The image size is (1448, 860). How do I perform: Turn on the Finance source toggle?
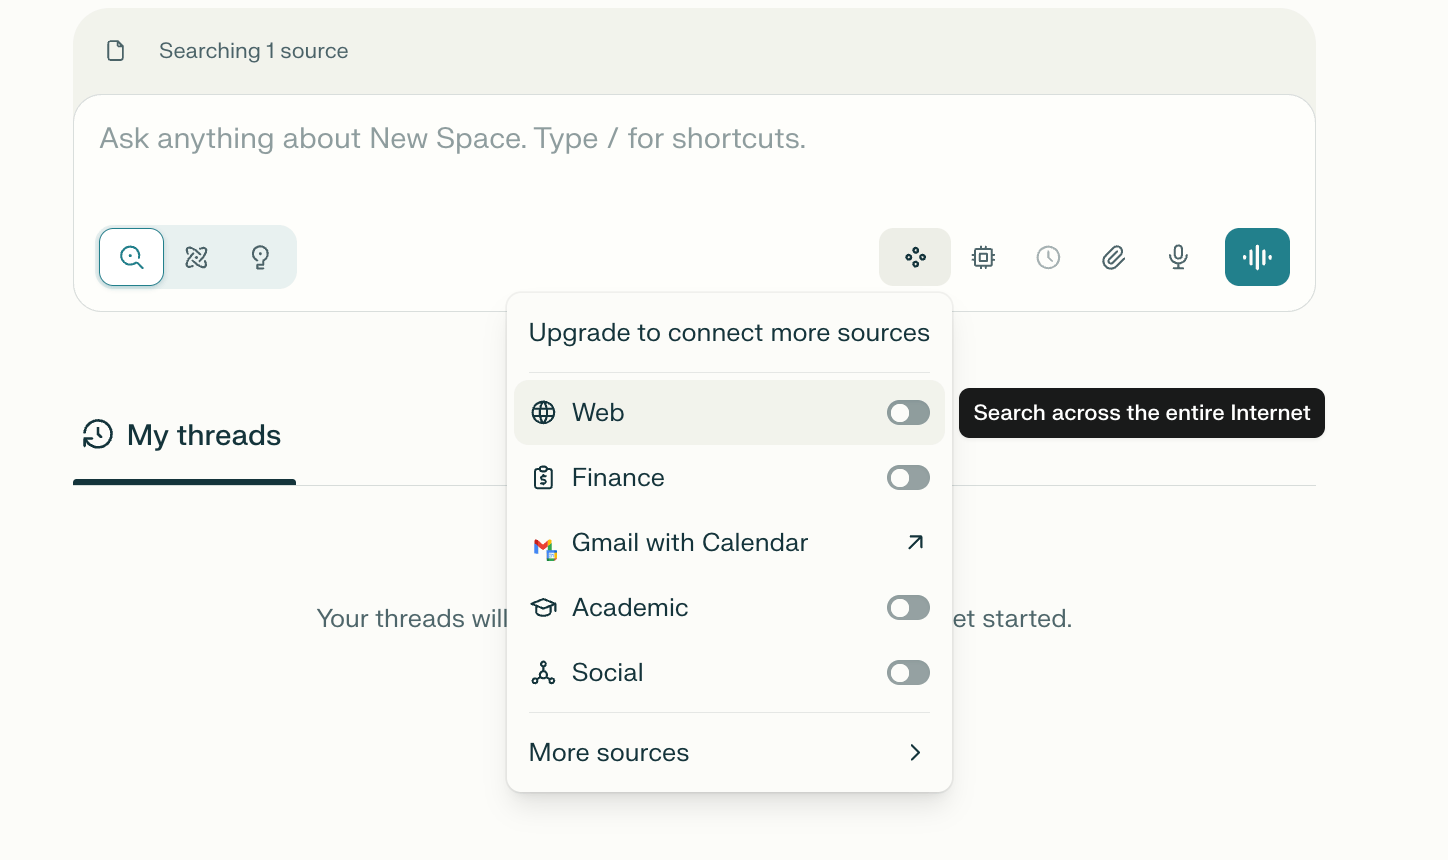point(908,478)
